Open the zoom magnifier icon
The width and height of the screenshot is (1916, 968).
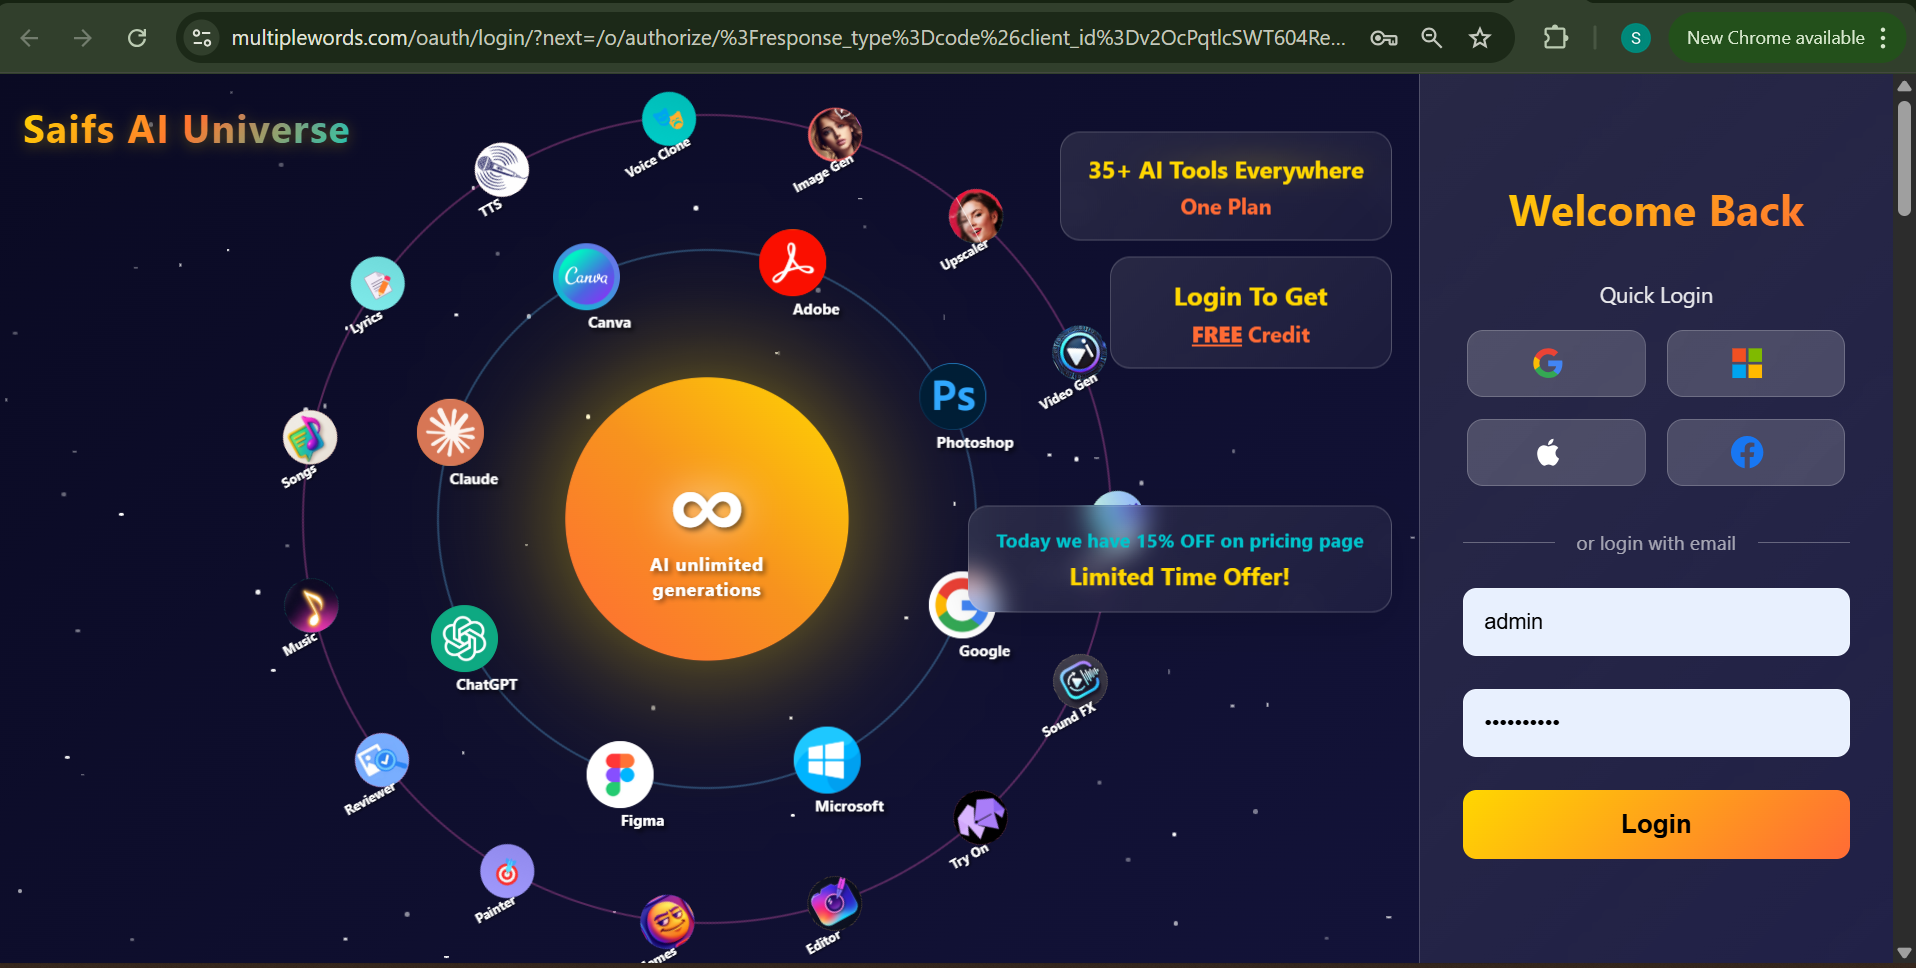tap(1432, 38)
